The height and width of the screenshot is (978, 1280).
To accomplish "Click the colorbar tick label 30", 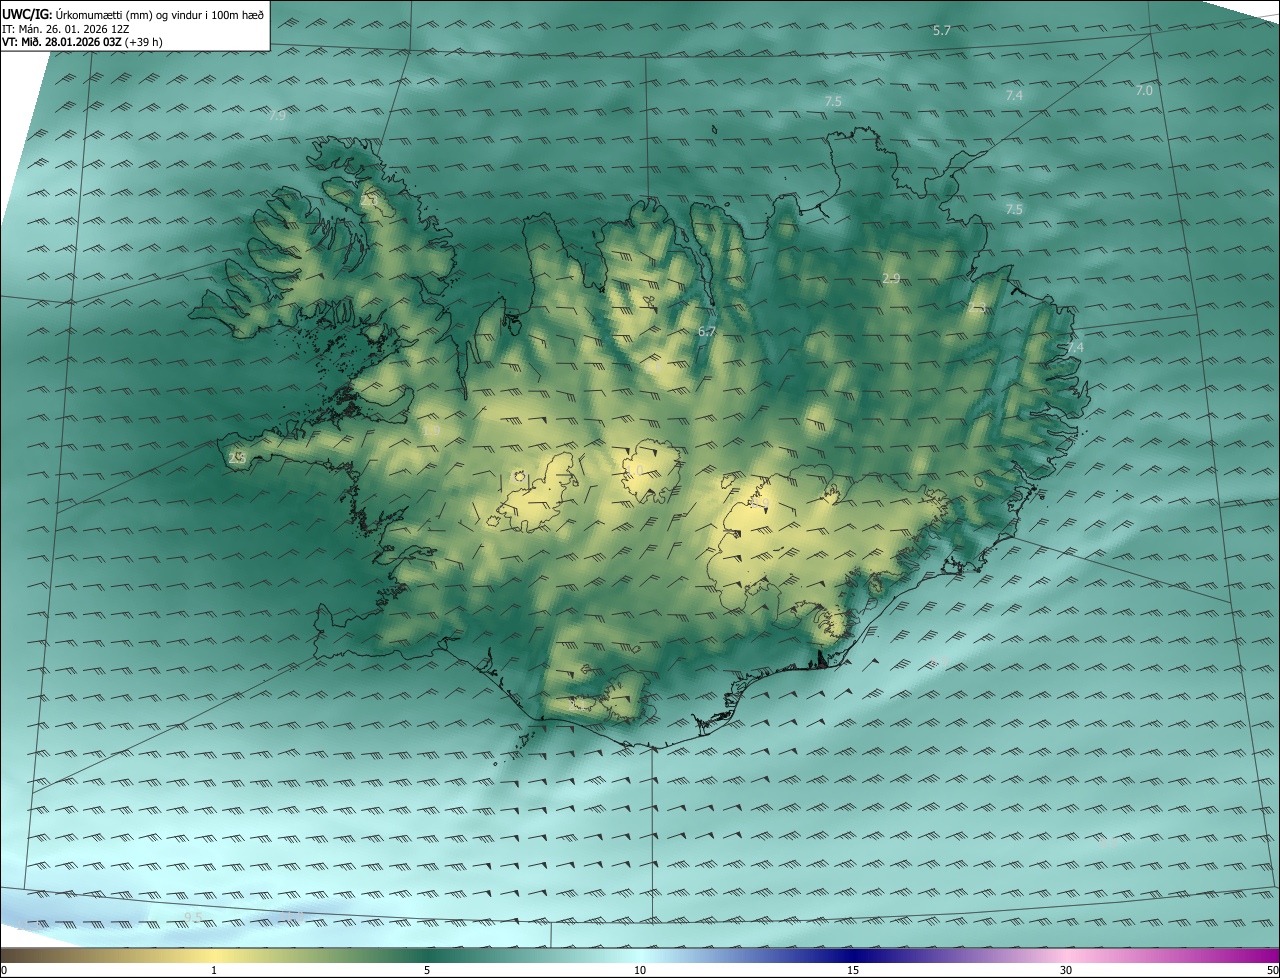I will [1066, 970].
